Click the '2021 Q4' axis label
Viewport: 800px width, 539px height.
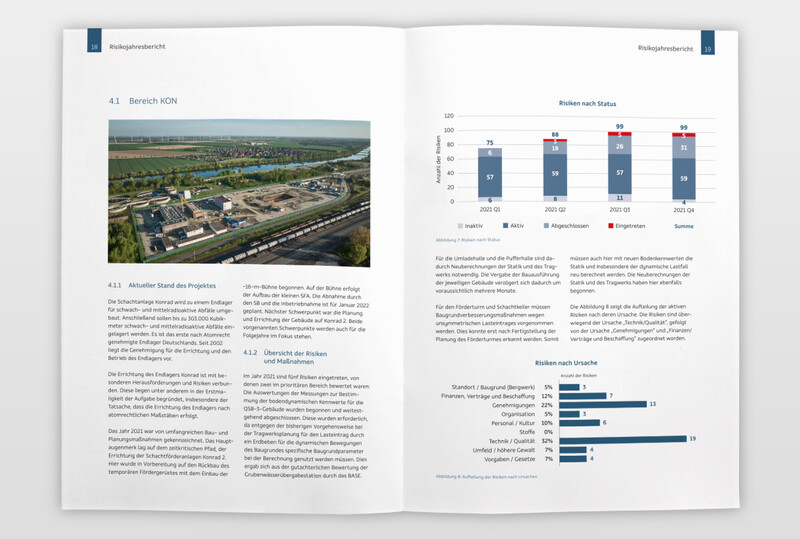point(683,210)
